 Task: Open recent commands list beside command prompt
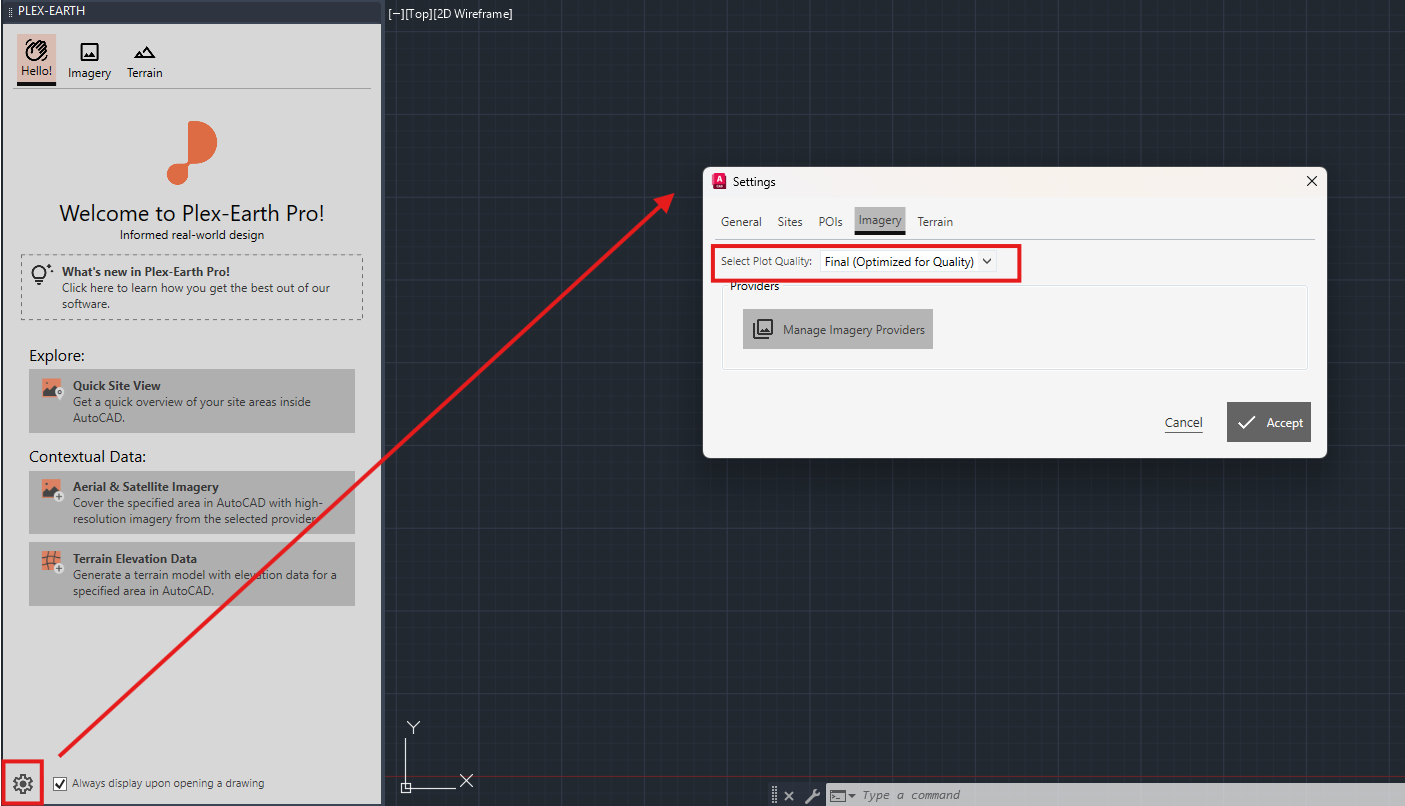[x=842, y=796]
